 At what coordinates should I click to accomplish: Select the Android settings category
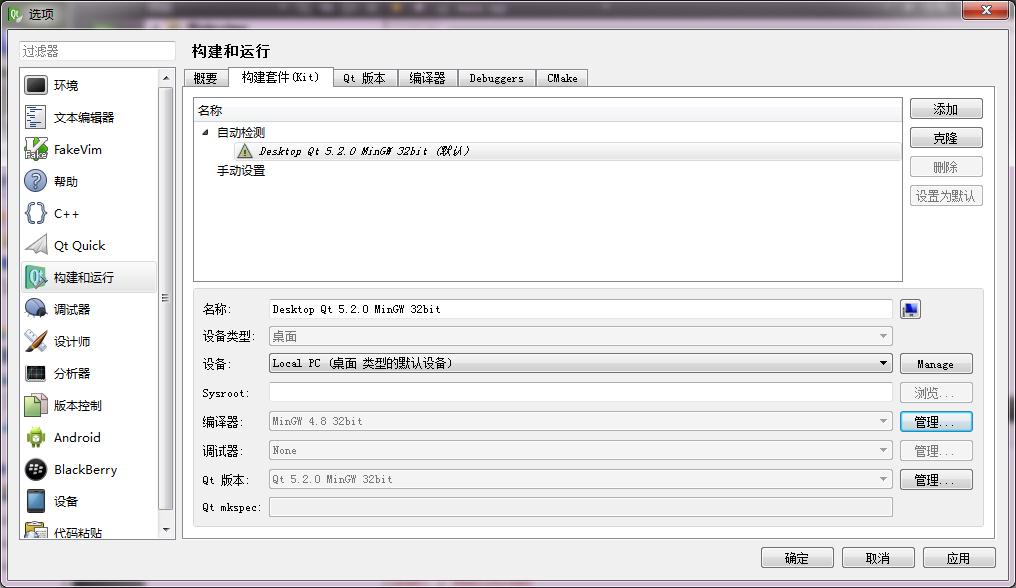[x=77, y=438]
